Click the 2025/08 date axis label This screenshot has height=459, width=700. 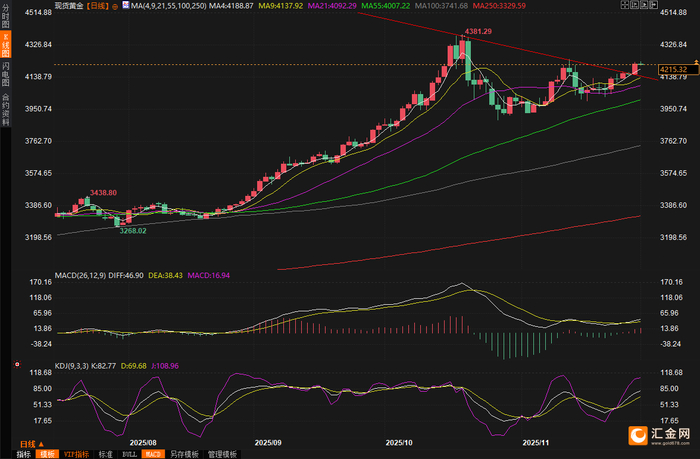143,442
